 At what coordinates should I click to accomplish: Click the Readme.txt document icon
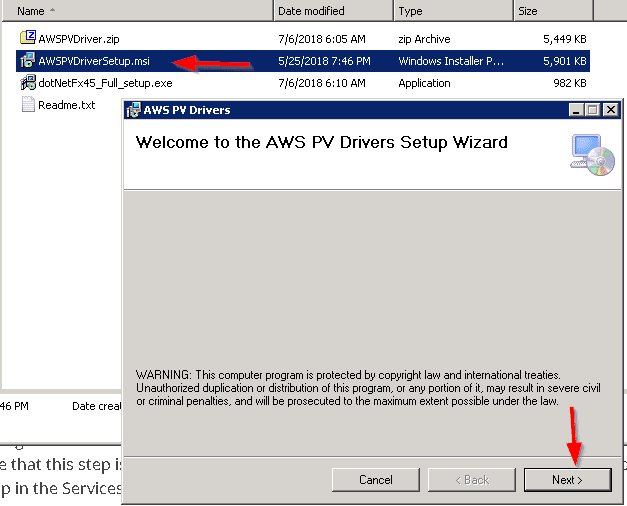[x=28, y=104]
